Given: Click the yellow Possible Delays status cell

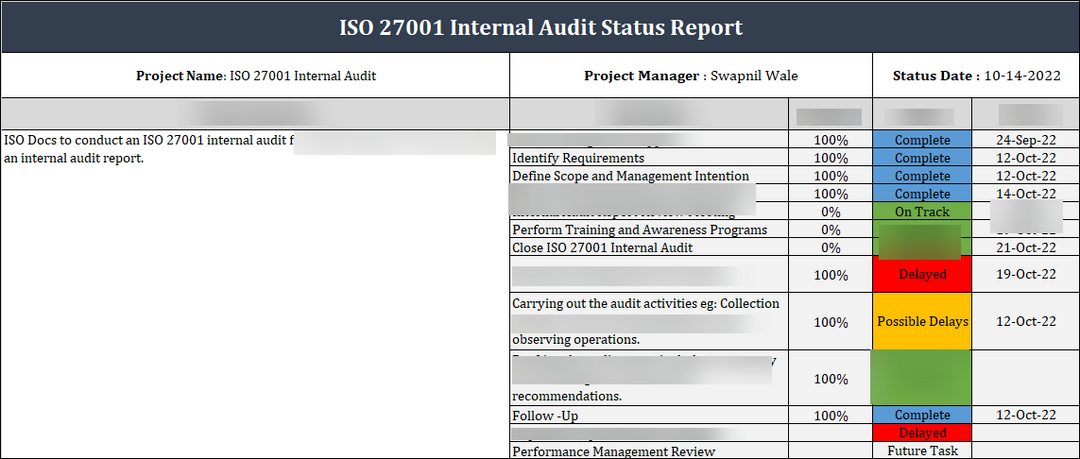Looking at the screenshot, I should (922, 321).
